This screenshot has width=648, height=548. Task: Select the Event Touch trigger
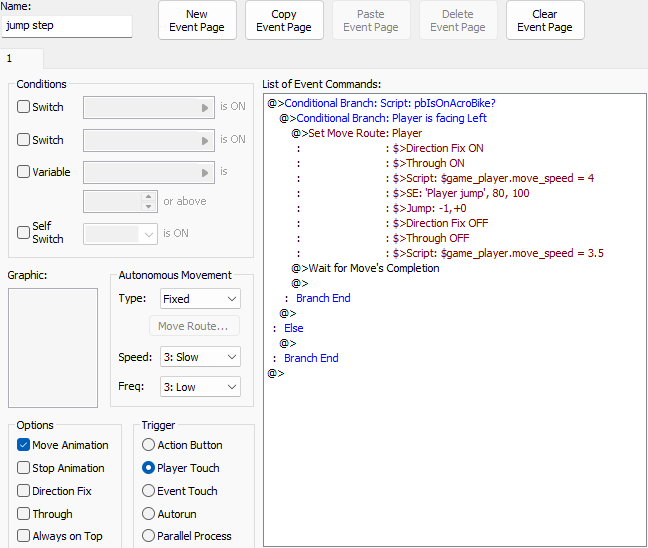(148, 491)
